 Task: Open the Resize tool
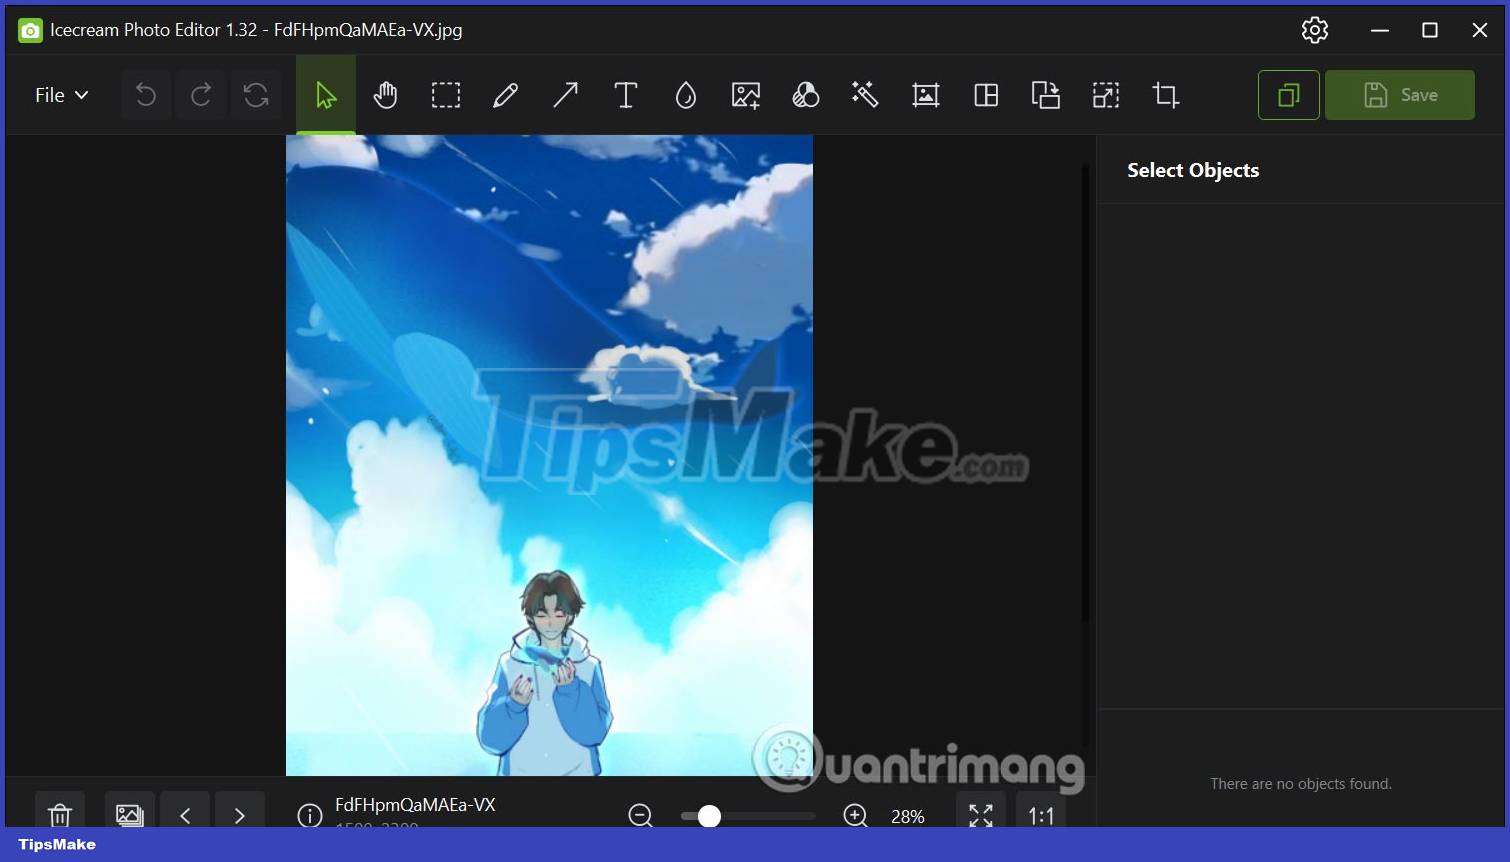pos(1105,95)
